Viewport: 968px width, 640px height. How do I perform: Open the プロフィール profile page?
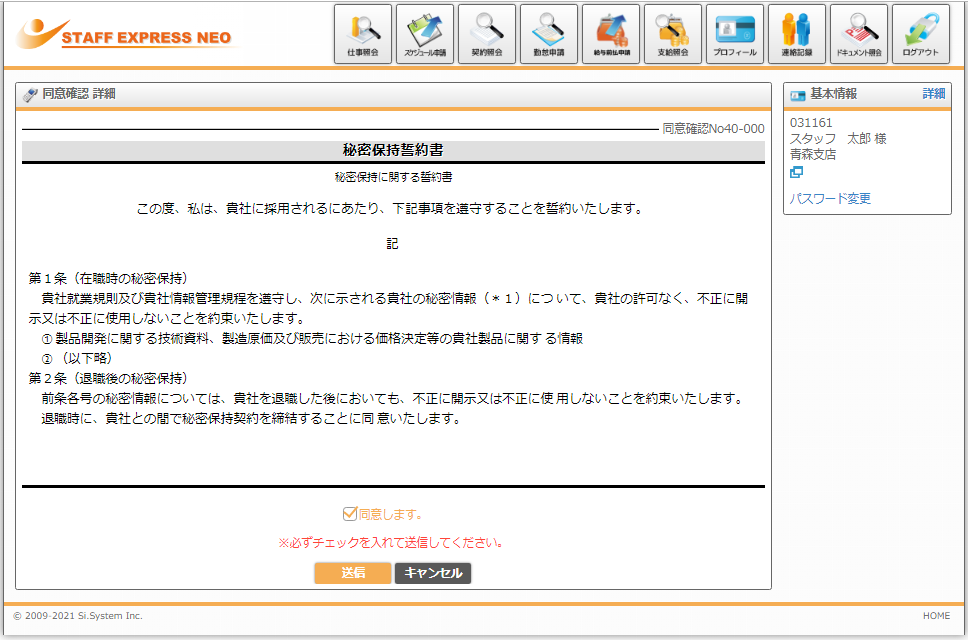point(735,33)
